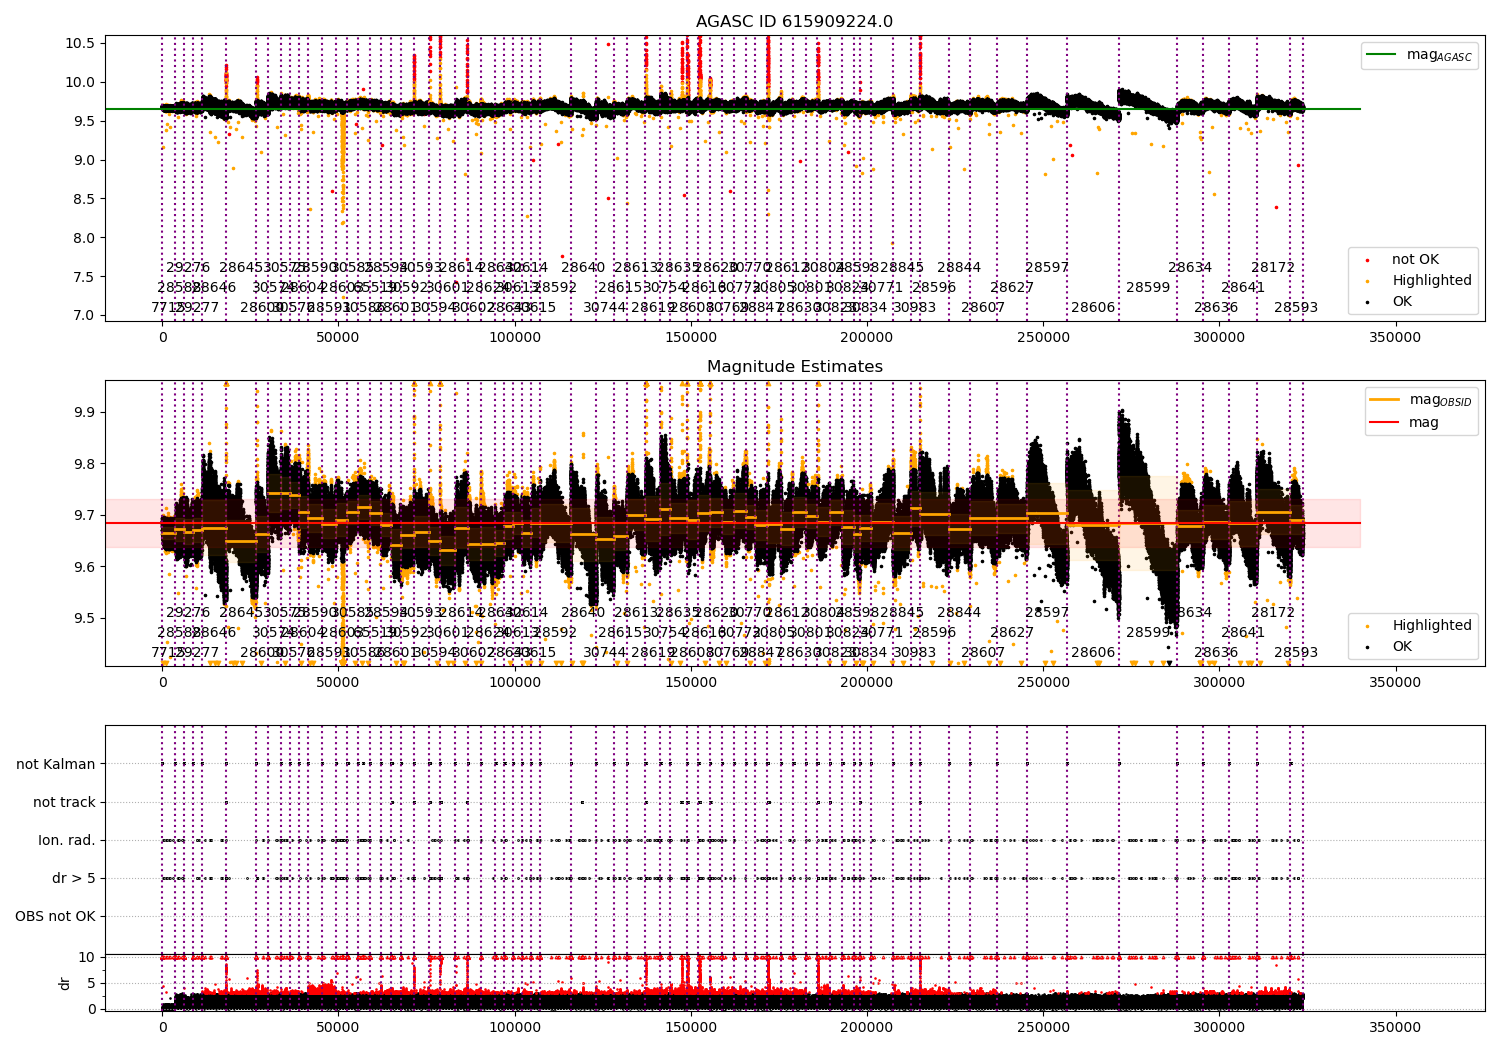Click obsid label '28634' in the top plot
The height and width of the screenshot is (1050, 1500).
pyautogui.click(x=1190, y=267)
